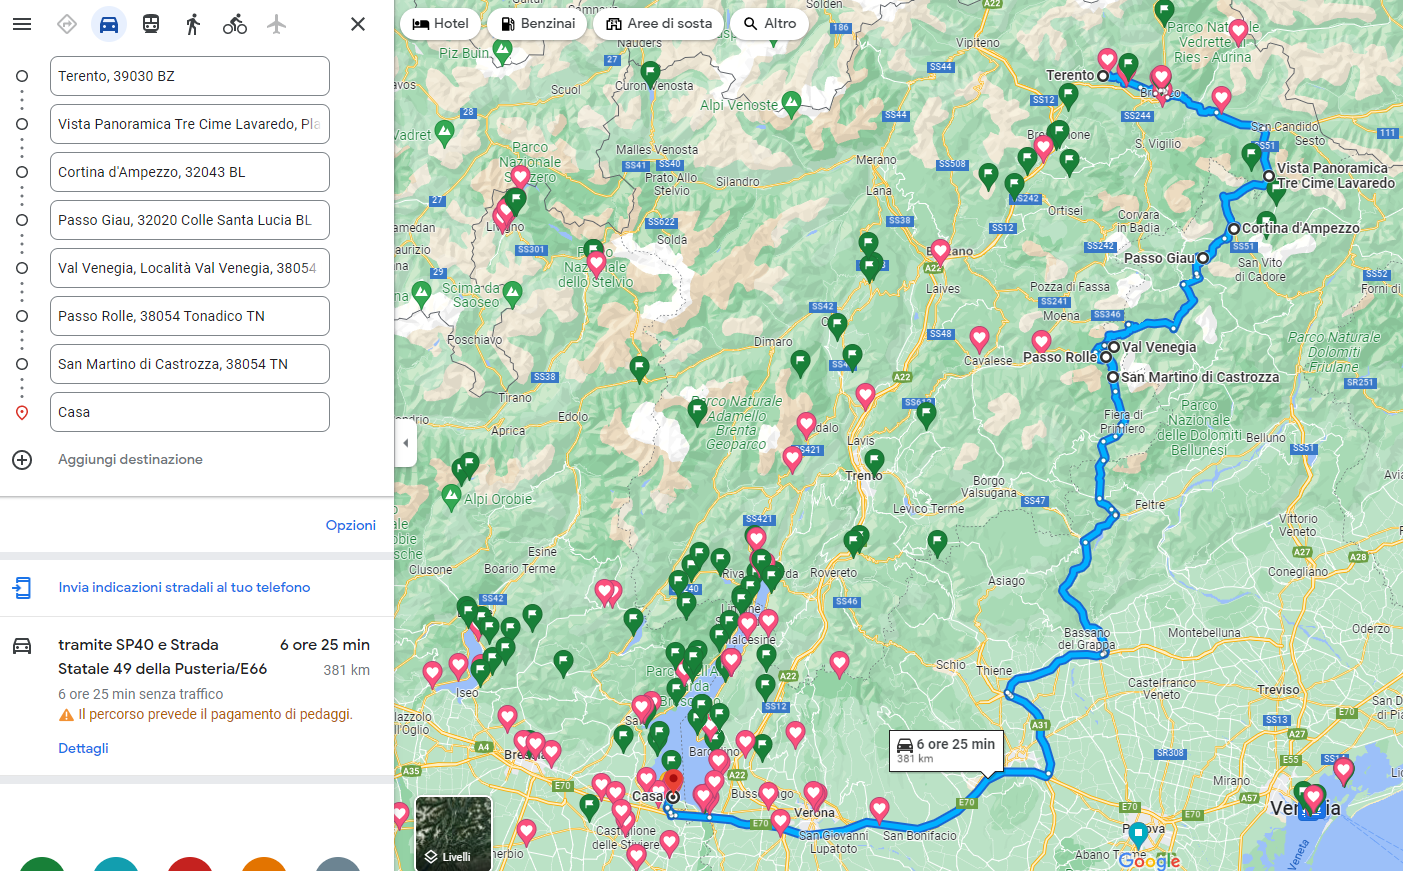Switch to public transit mode
Viewport: 1403px width, 871px height.
tap(151, 24)
